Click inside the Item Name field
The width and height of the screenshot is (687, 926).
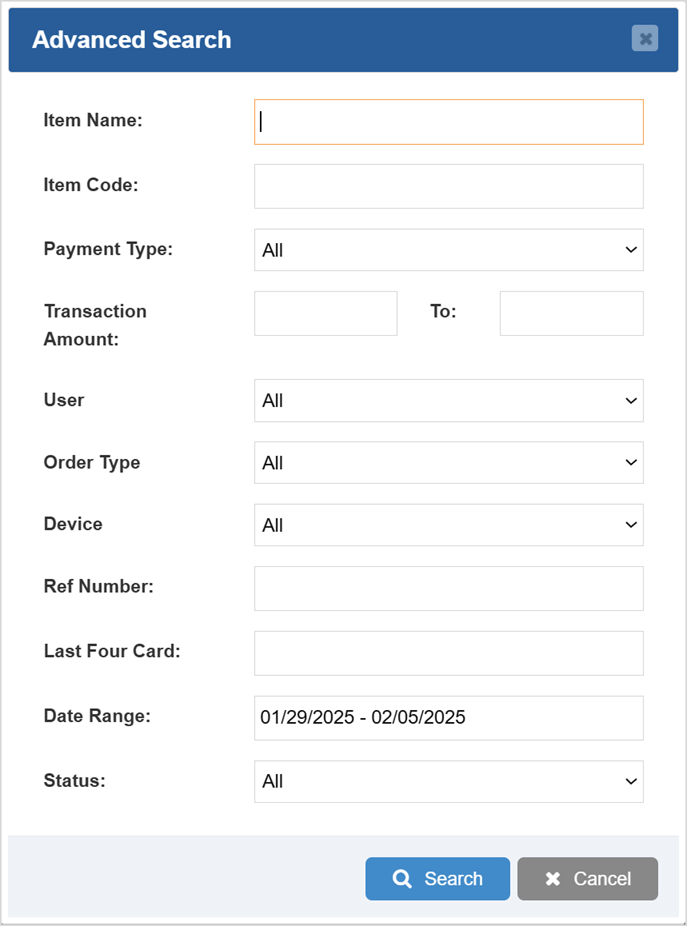point(448,121)
